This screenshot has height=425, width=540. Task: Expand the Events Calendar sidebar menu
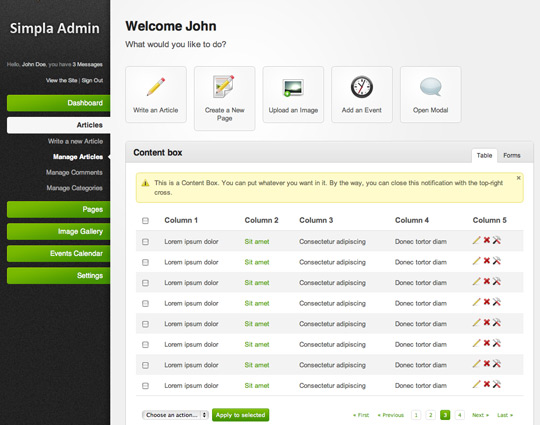(x=59, y=253)
